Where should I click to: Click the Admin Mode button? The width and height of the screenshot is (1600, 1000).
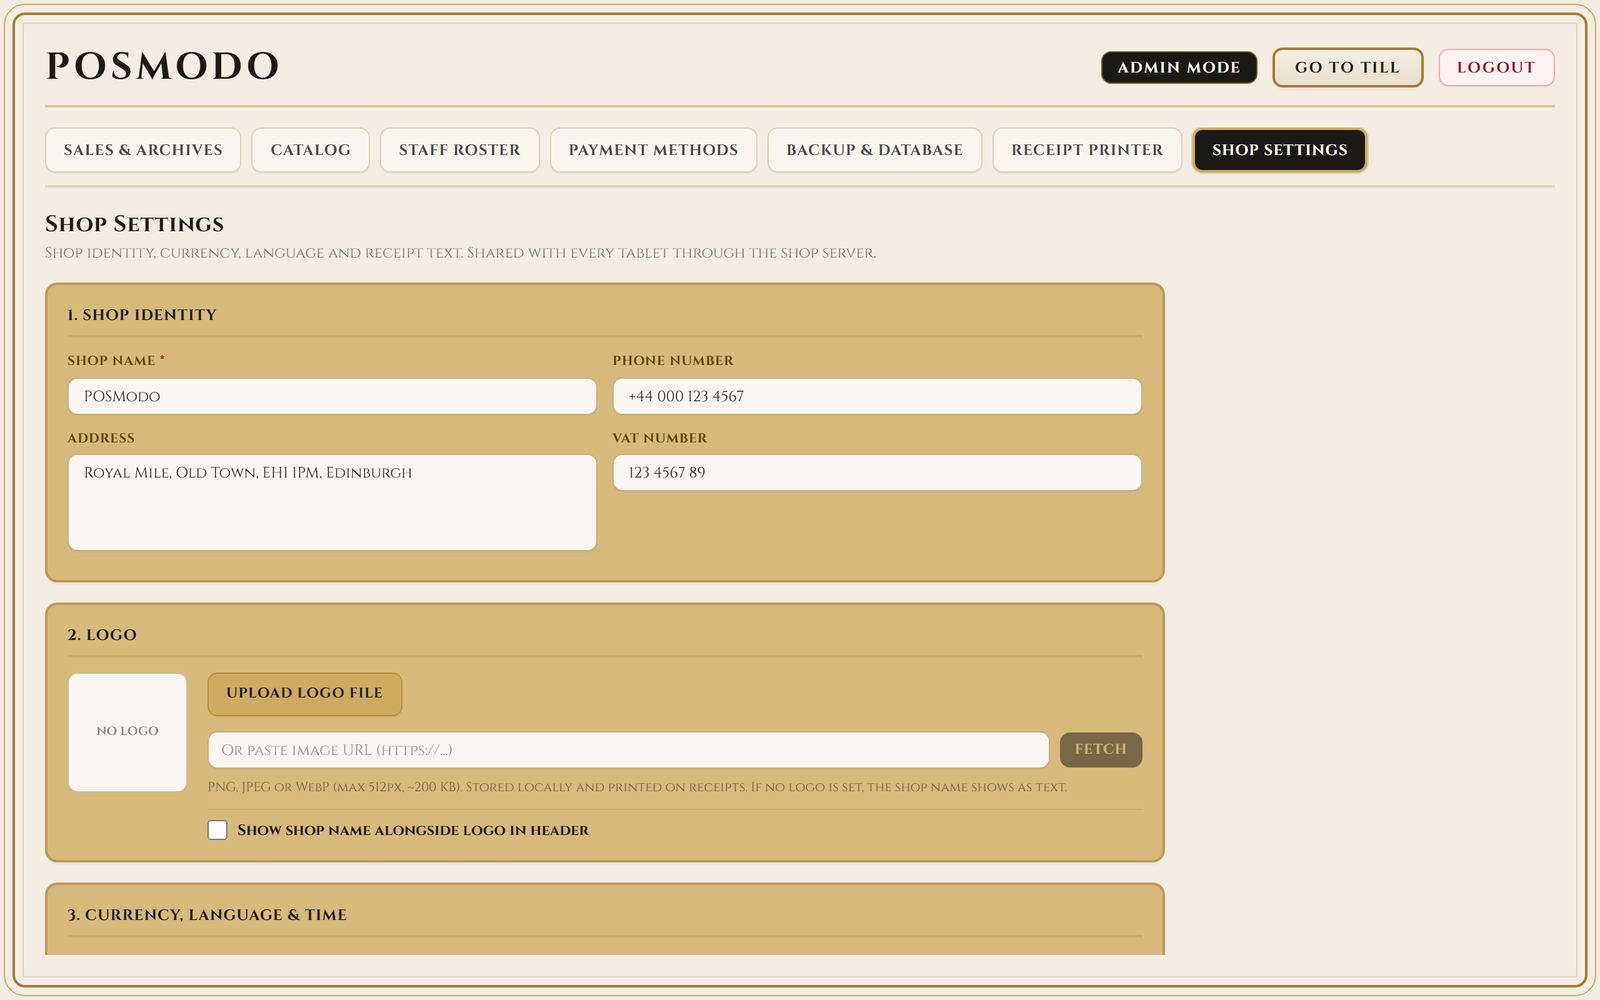pos(1179,67)
